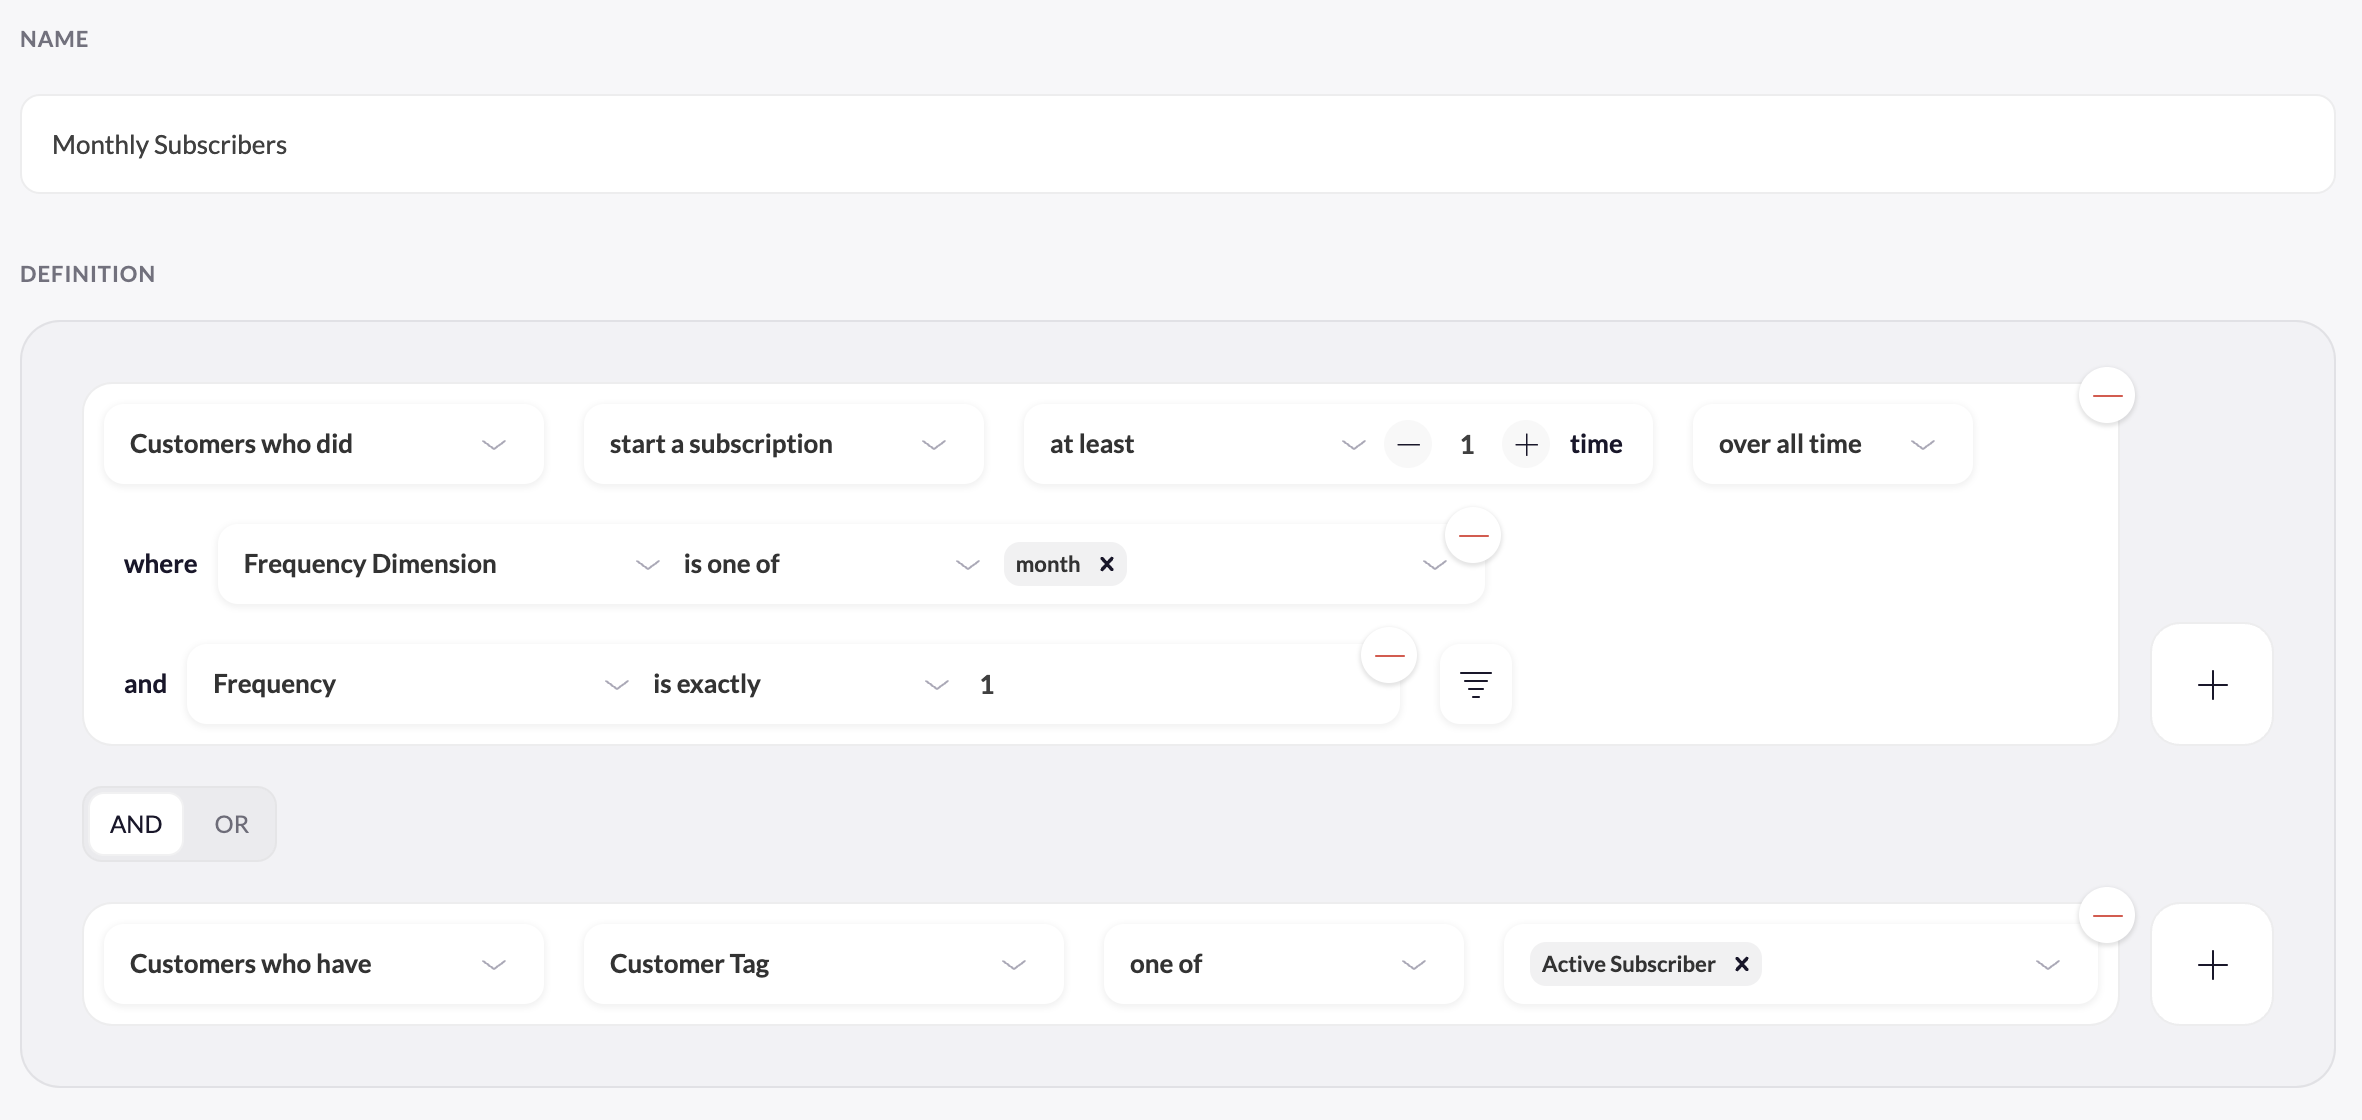Remove the Frequency Dimension filter row
Viewport: 2362px width, 1120px height.
tap(1473, 536)
